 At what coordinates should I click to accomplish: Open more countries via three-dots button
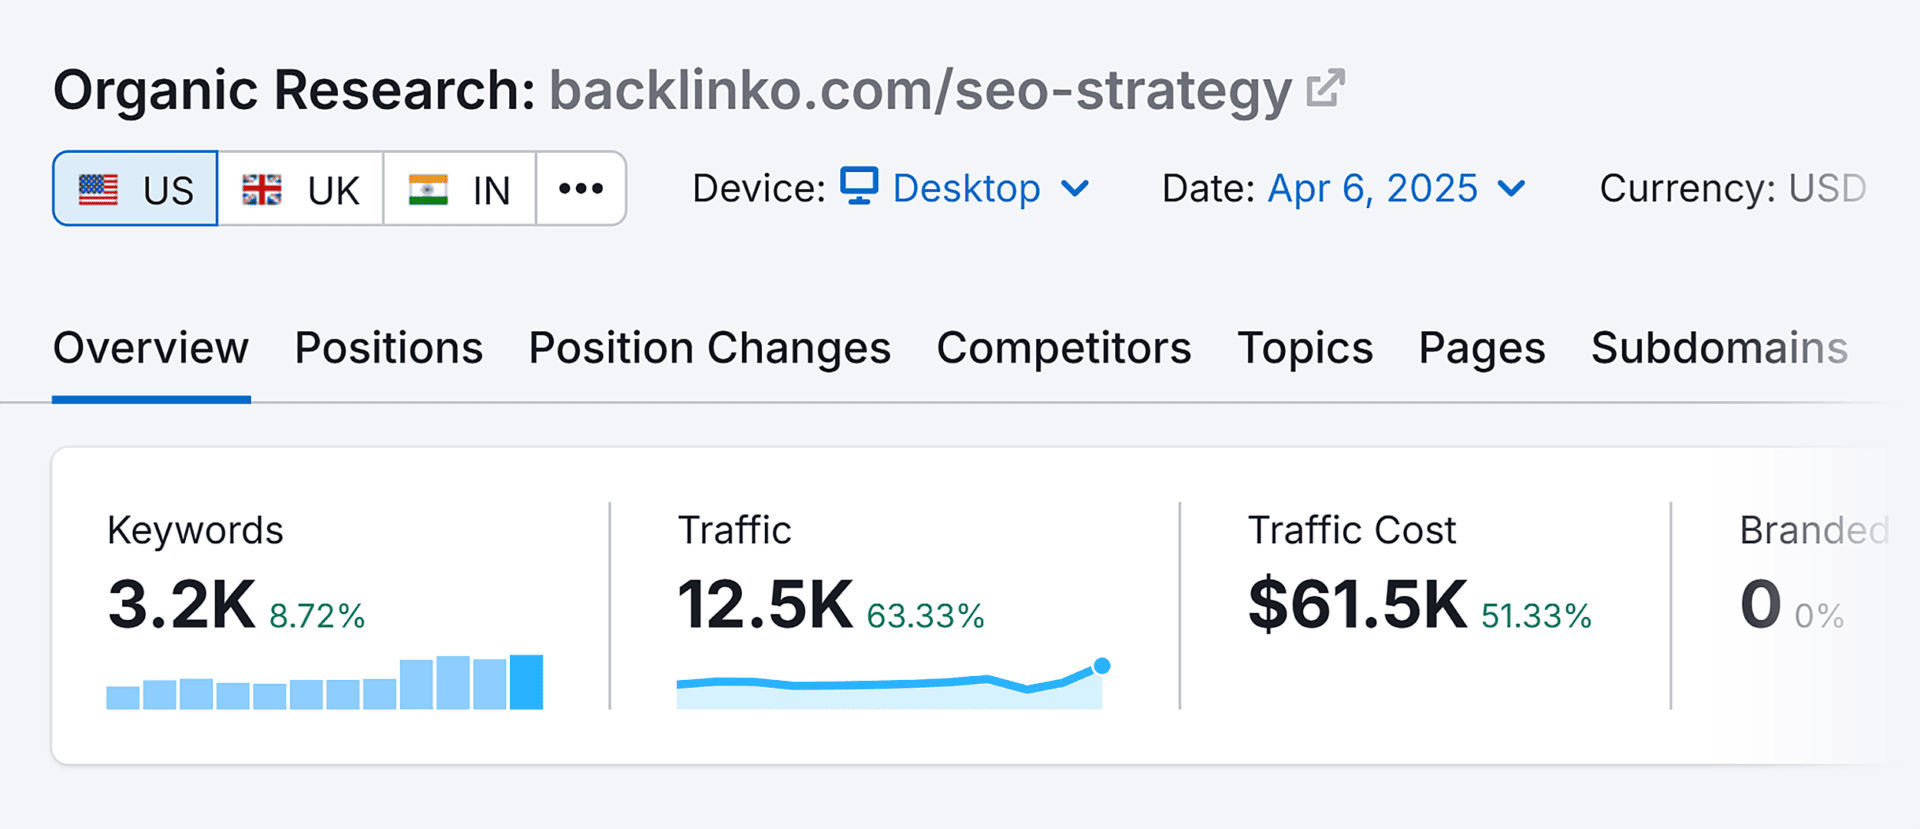(581, 188)
